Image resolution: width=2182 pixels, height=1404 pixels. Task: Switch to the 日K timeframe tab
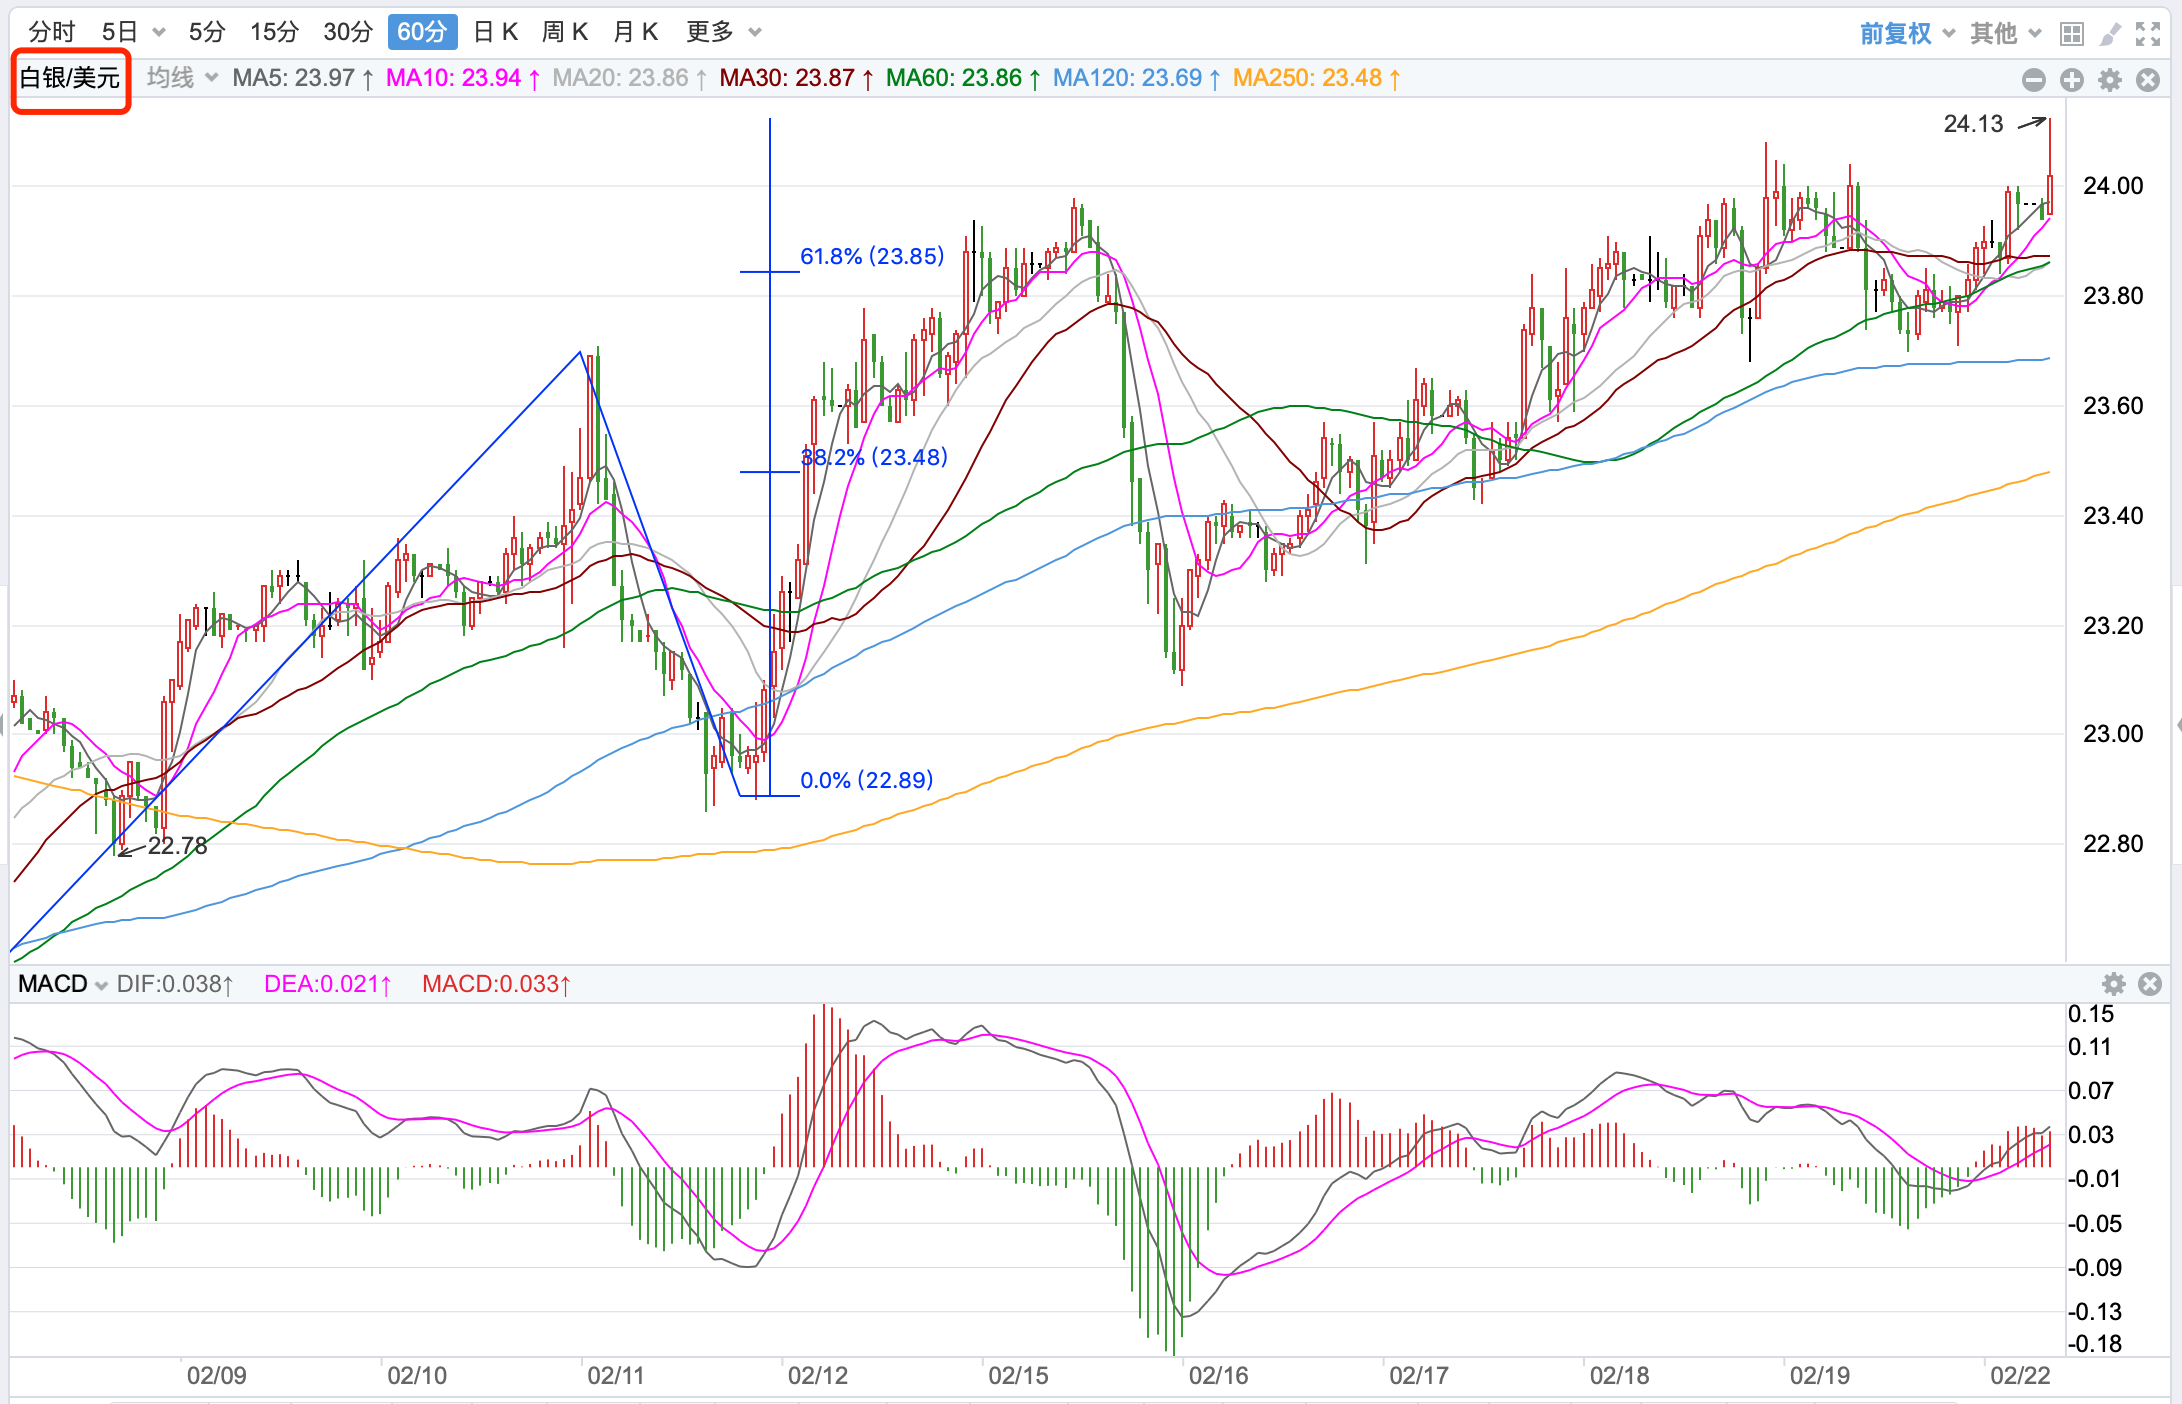(x=495, y=32)
